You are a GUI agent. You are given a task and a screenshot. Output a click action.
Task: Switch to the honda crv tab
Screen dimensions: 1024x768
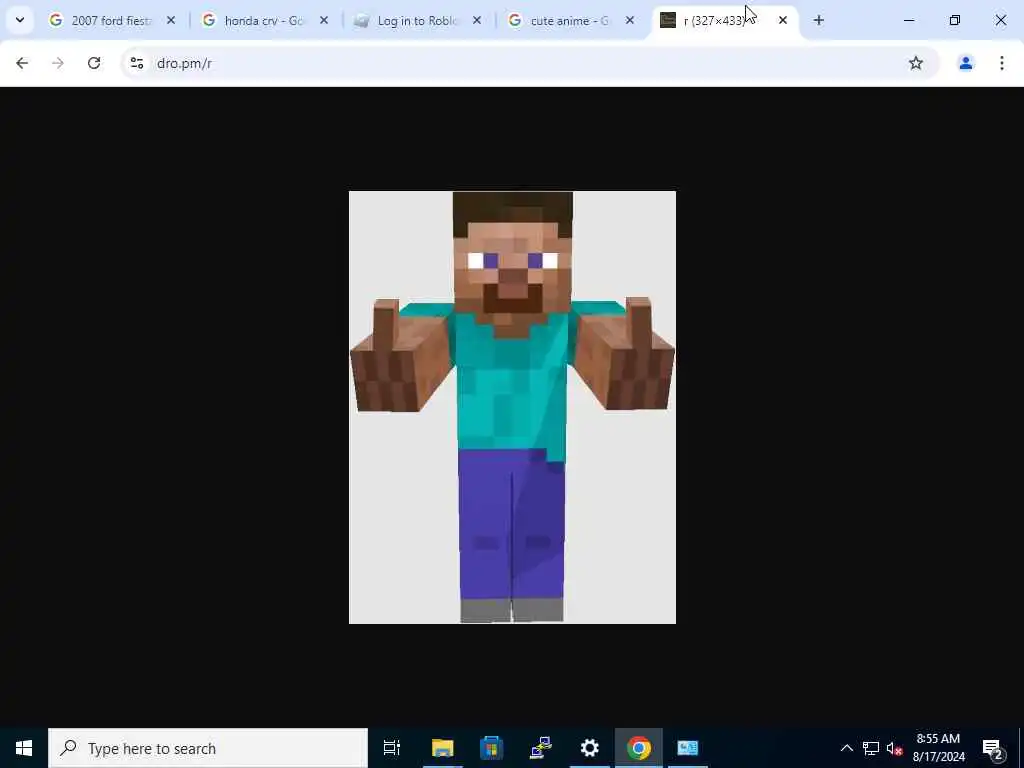click(264, 21)
